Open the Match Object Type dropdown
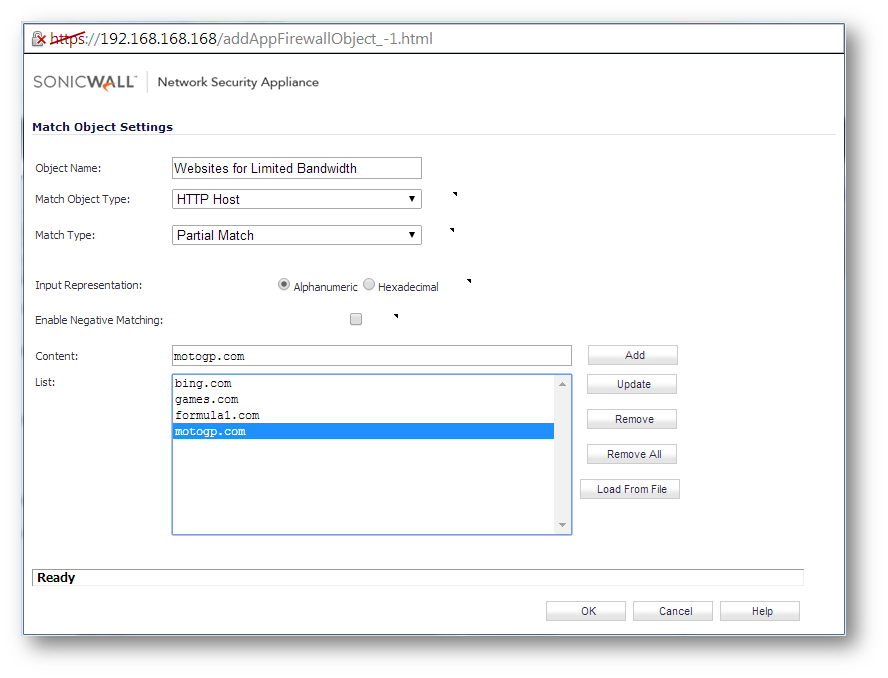Screen dimensions: 888x678 (297, 199)
